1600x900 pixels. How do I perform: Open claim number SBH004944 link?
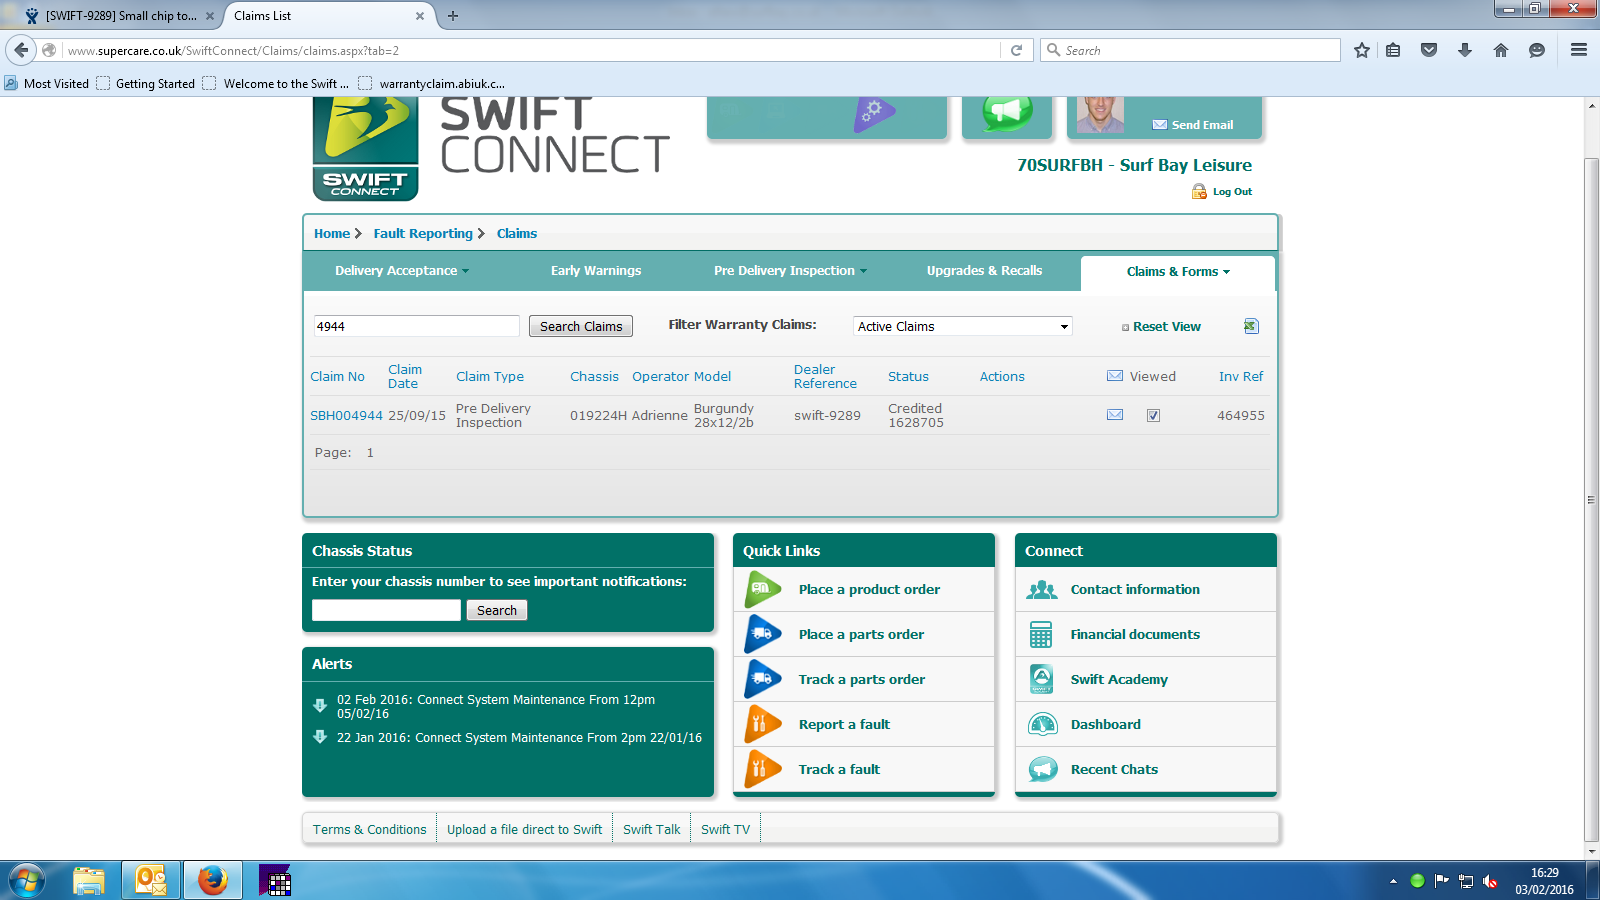pos(346,416)
